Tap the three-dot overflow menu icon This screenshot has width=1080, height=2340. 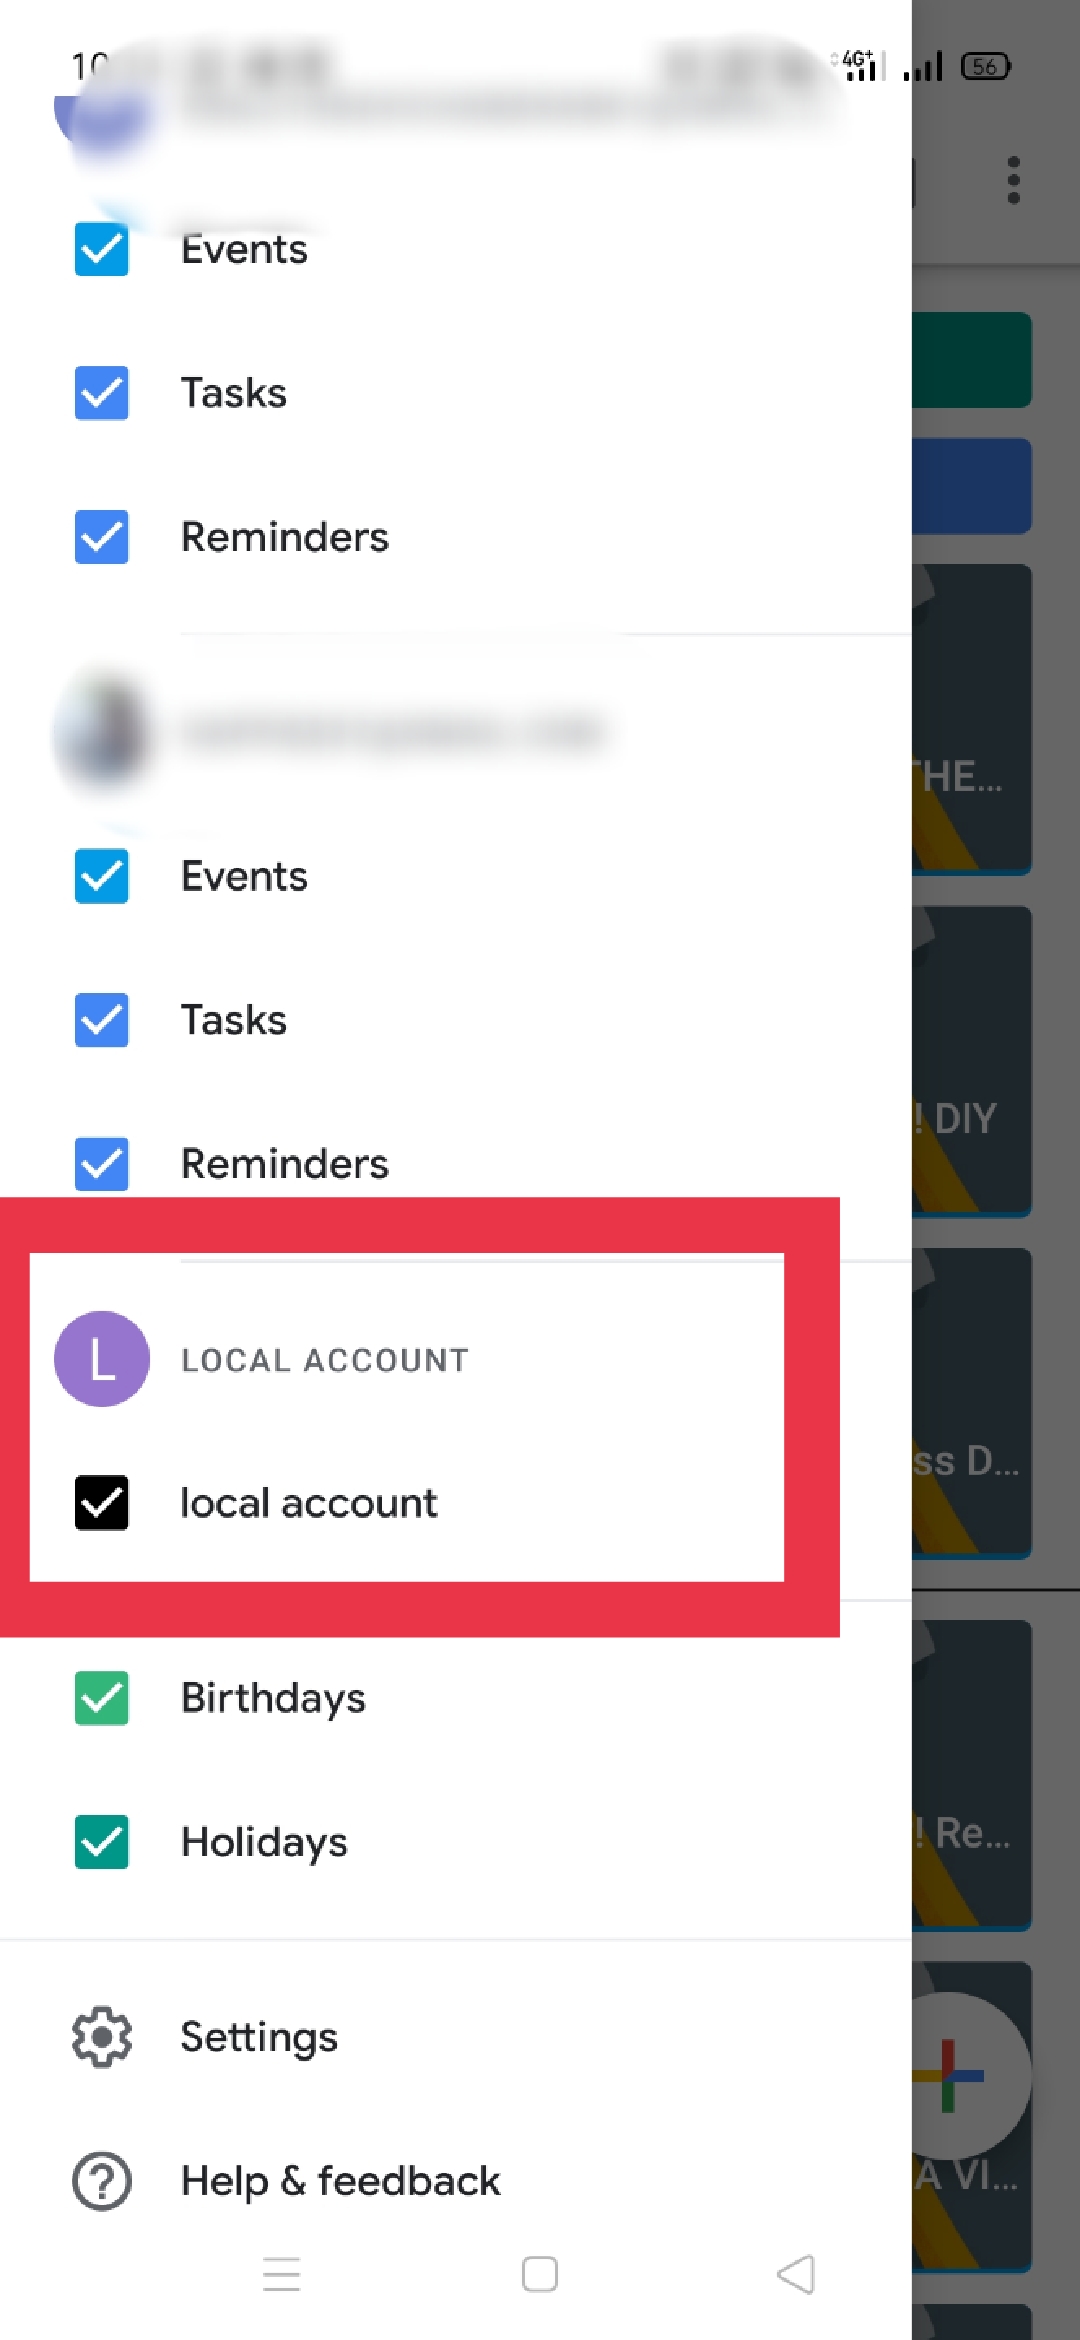coord(1013,180)
